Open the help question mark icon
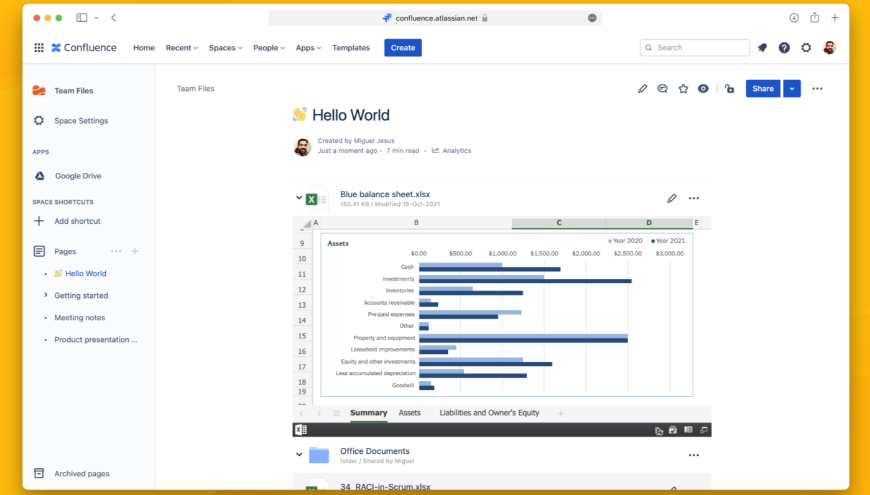Image resolution: width=870 pixels, height=495 pixels. [784, 47]
